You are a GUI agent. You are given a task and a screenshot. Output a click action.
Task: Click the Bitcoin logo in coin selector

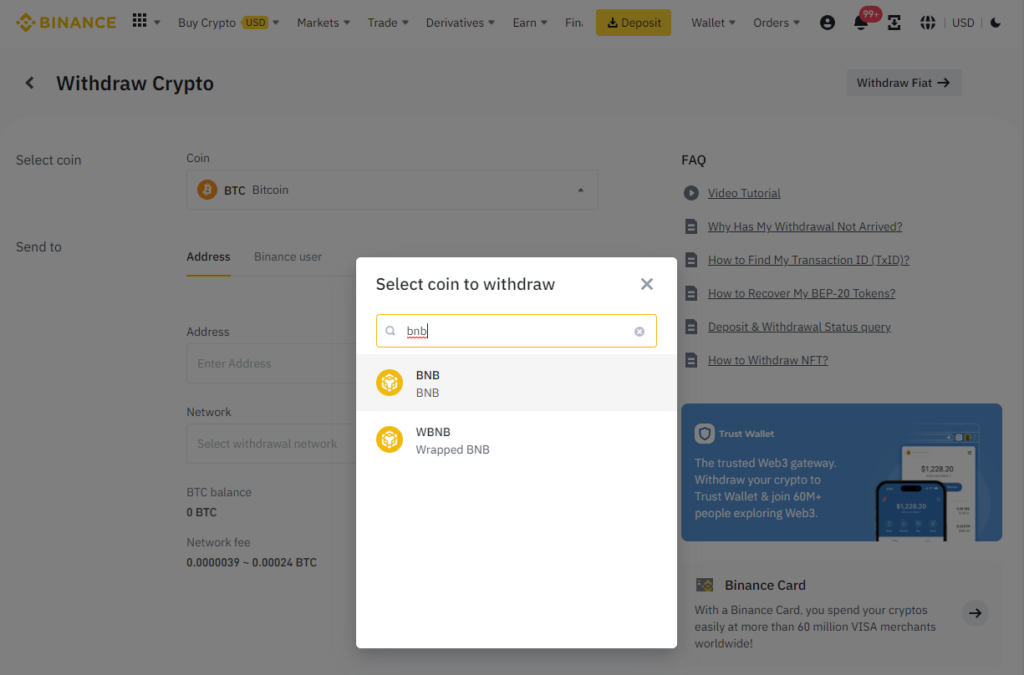pos(207,190)
